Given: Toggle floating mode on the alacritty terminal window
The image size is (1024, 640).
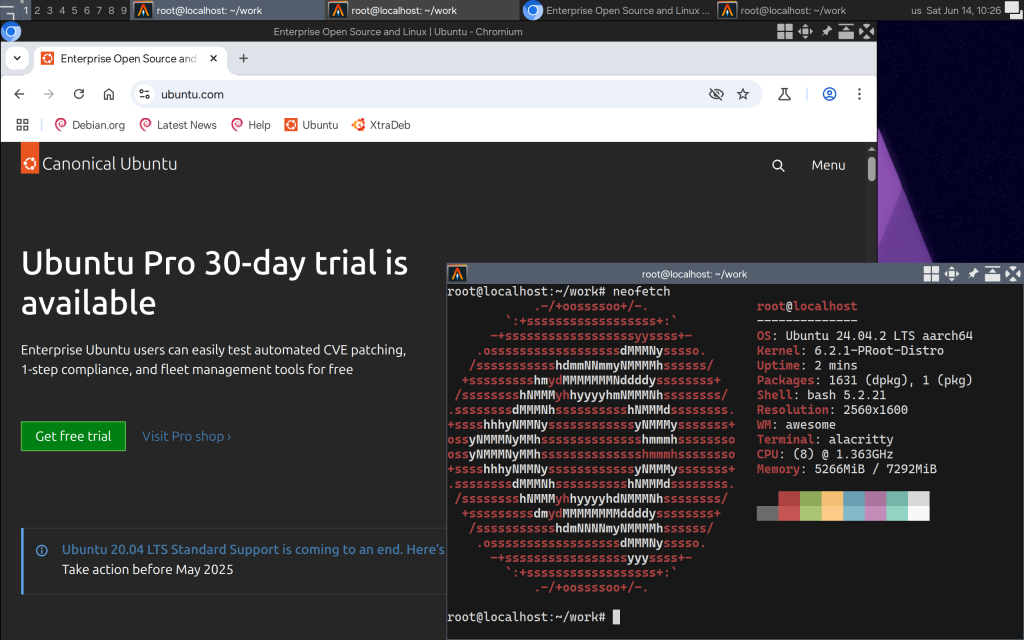Looking at the screenshot, I should tap(931, 274).
